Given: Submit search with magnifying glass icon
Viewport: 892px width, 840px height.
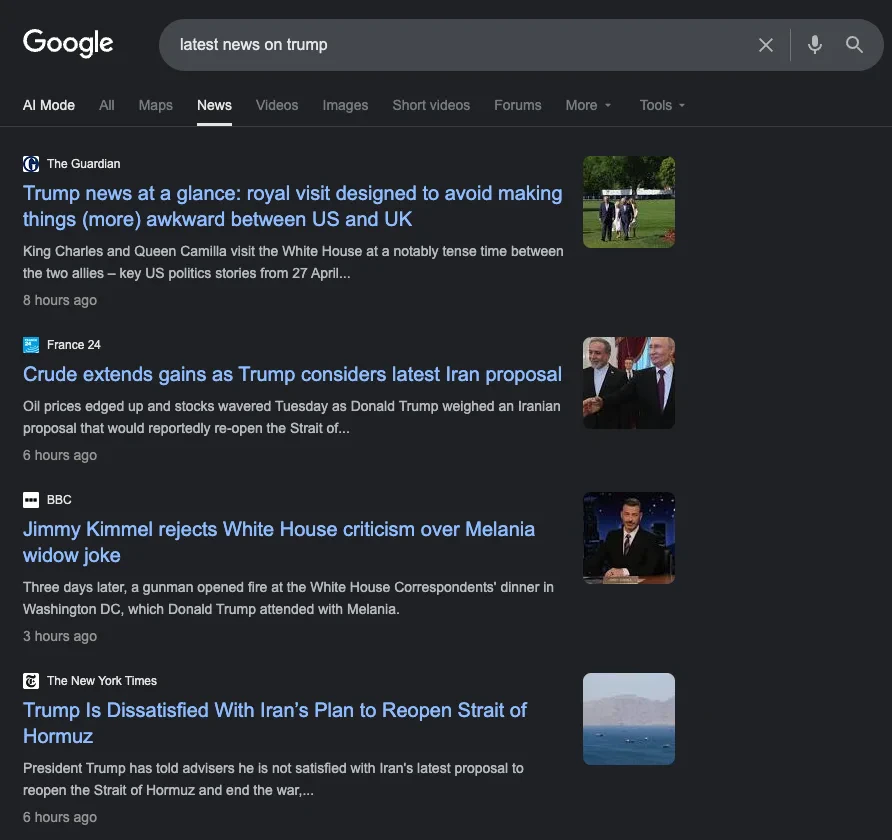Looking at the screenshot, I should [x=854, y=45].
